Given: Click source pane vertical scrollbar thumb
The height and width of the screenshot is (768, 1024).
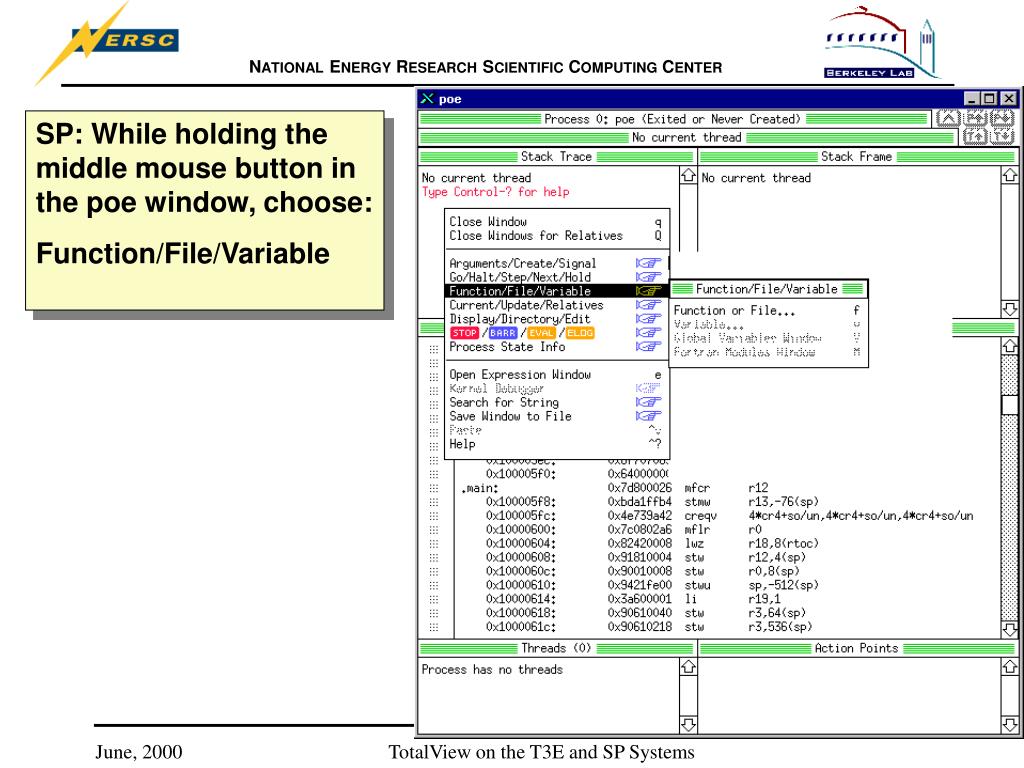Looking at the screenshot, I should pyautogui.click(x=1009, y=405).
